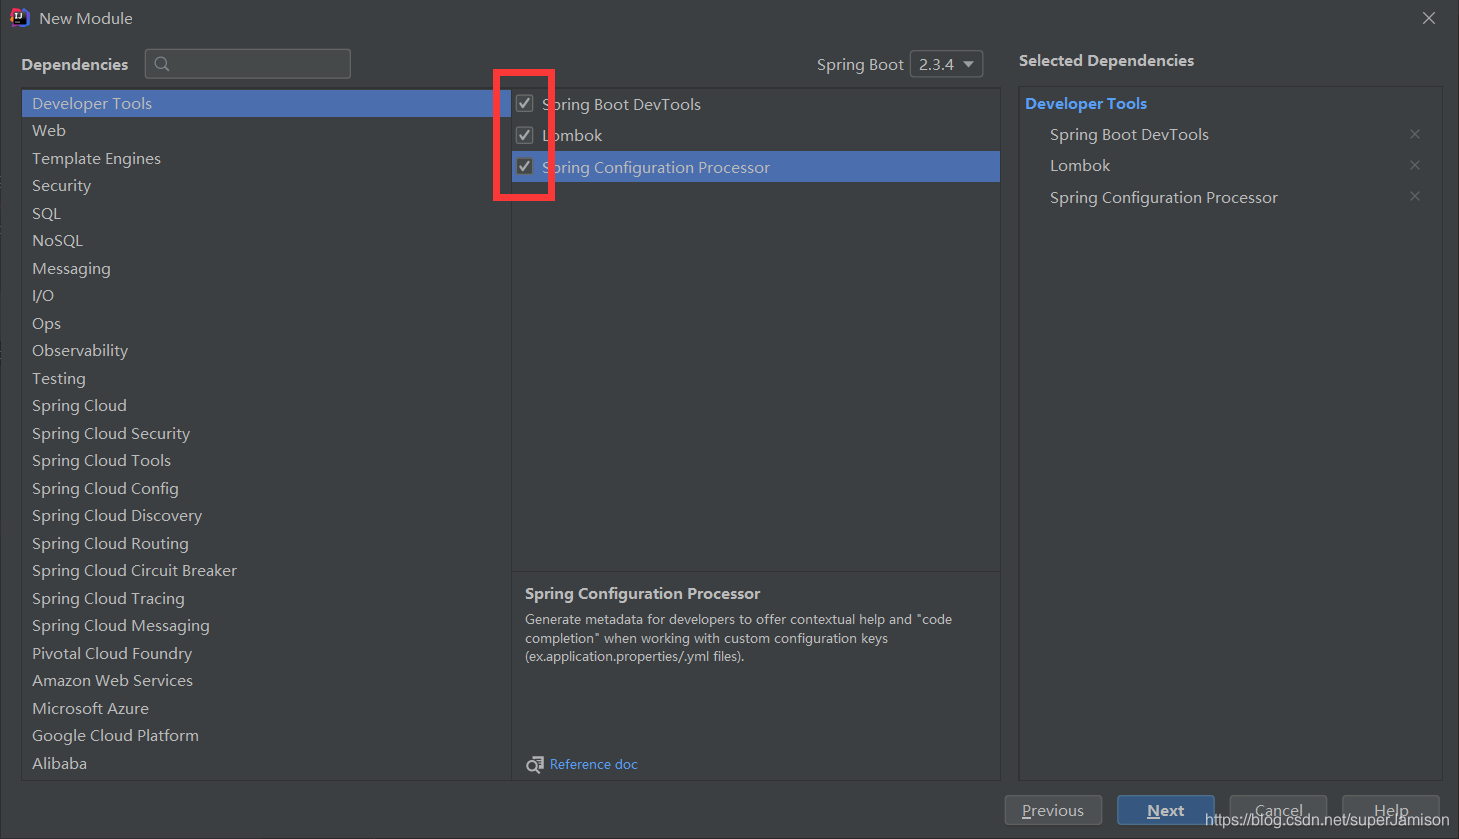Uncheck Spring Configuration Processor checkbox
Image resolution: width=1459 pixels, height=839 pixels.
pyautogui.click(x=524, y=167)
